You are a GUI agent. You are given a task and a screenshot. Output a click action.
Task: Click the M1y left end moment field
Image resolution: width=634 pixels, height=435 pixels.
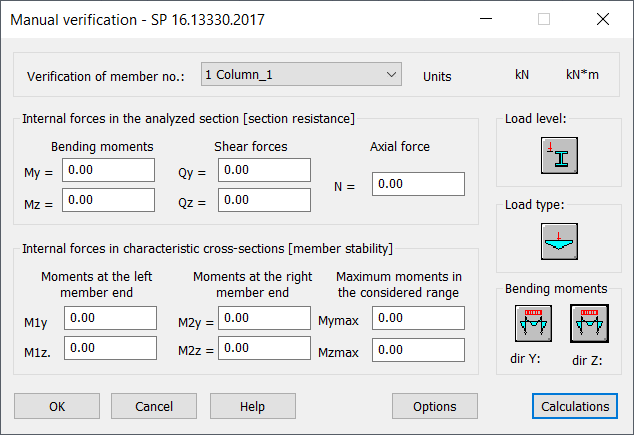point(110,318)
